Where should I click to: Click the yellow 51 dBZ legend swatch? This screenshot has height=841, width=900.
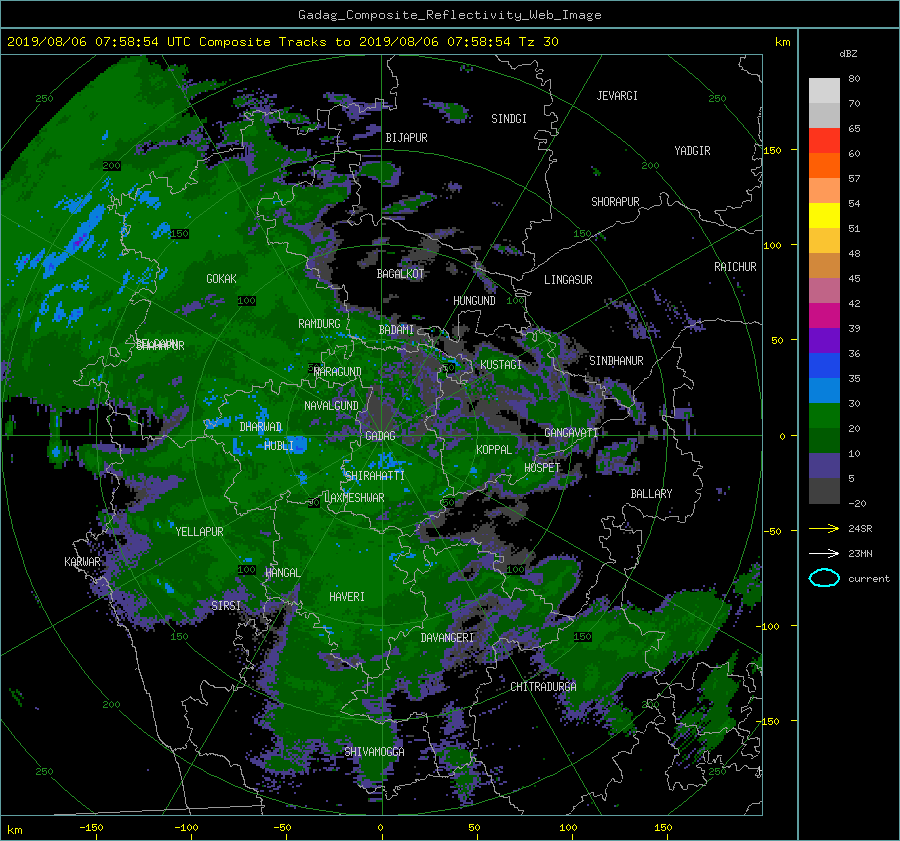[x=824, y=216]
